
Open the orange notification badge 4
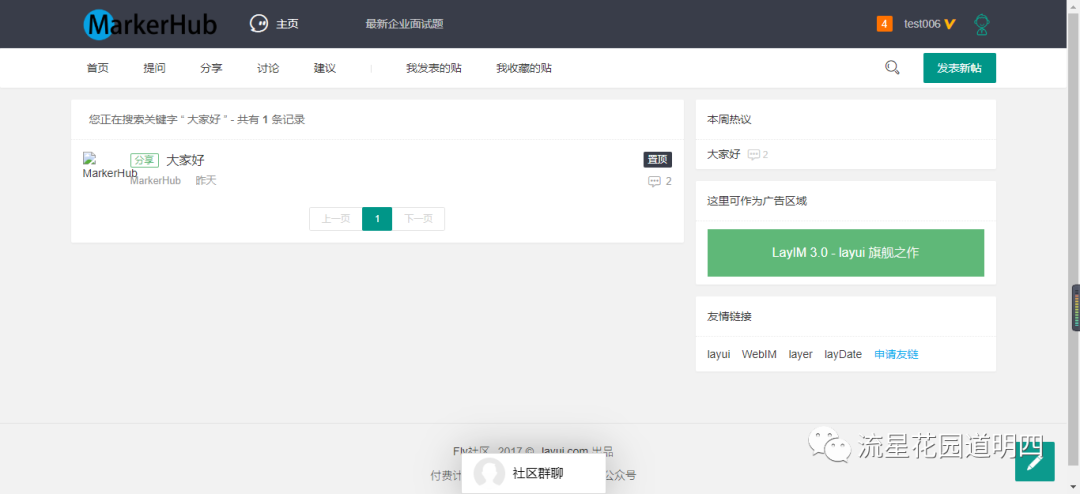[x=884, y=23]
